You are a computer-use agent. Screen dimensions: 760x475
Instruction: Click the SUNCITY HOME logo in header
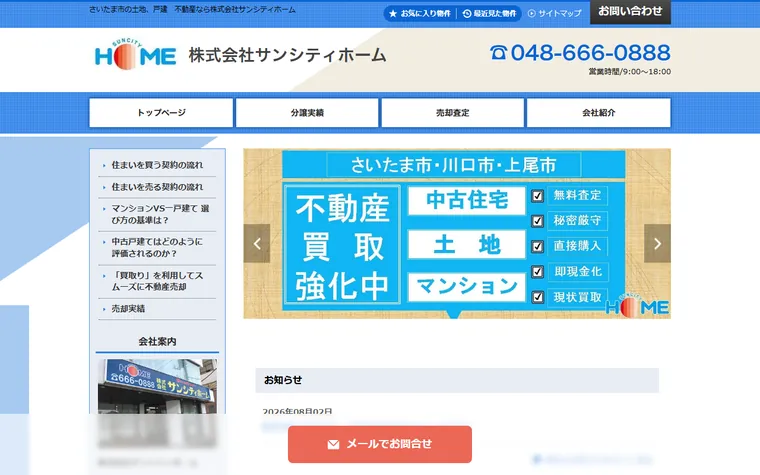(x=135, y=54)
